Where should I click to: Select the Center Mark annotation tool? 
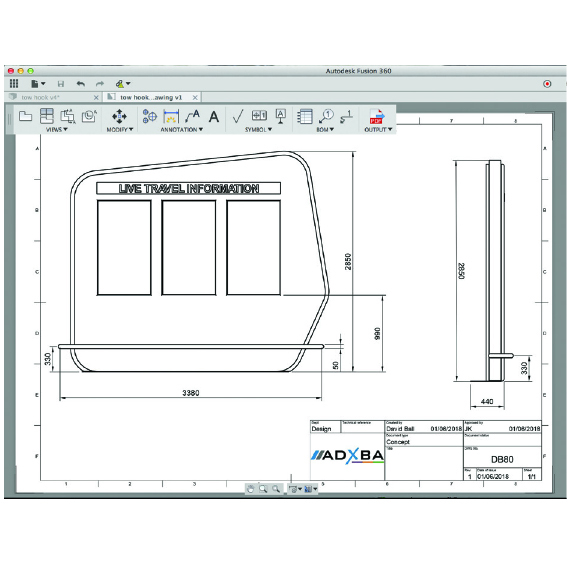coord(150,116)
